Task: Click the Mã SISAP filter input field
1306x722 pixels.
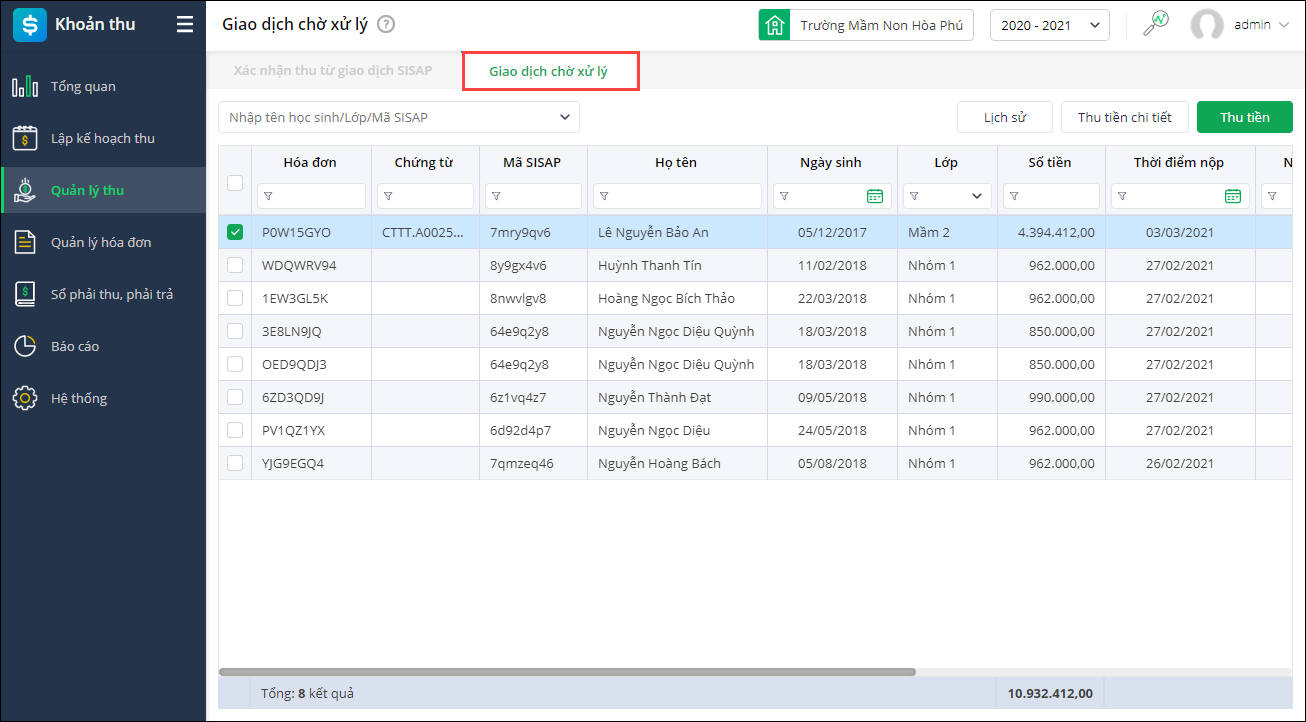Action: pyautogui.click(x=533, y=196)
